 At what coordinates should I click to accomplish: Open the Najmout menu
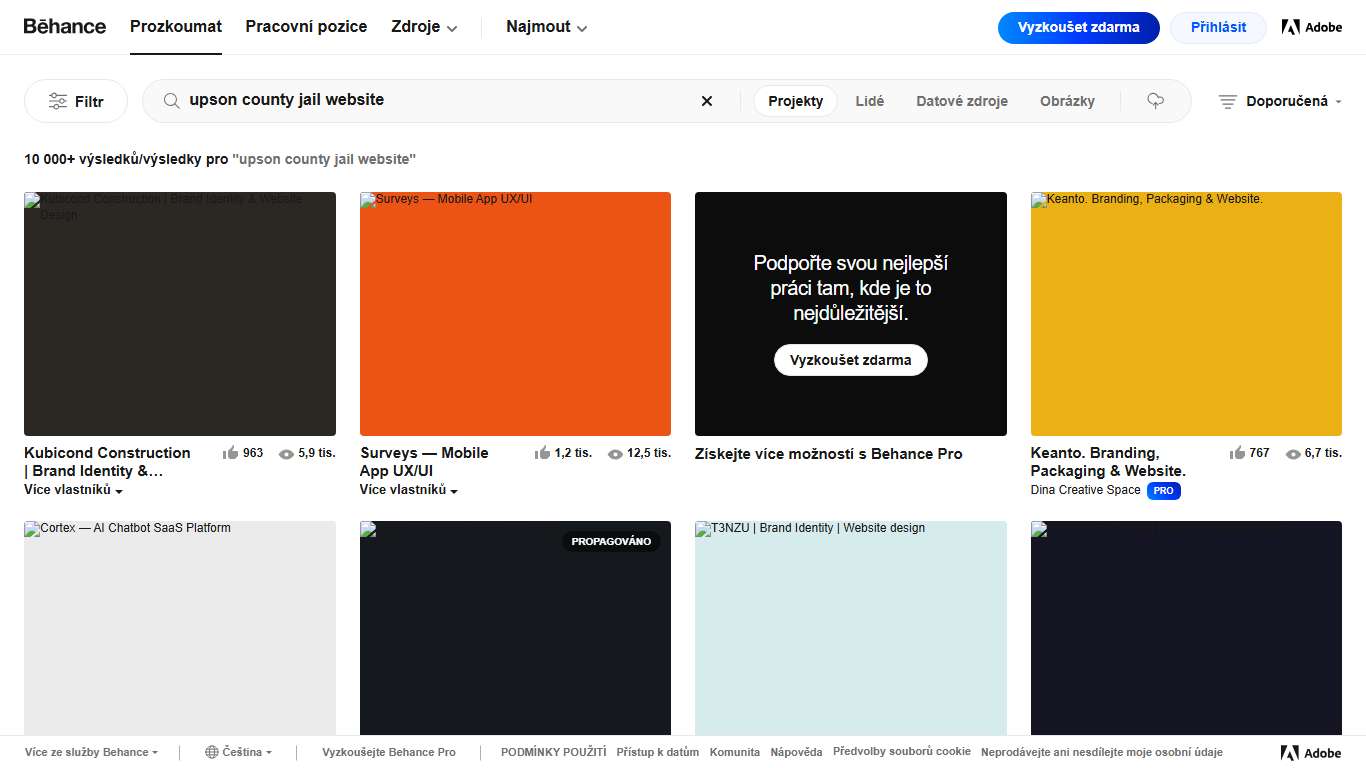pyautogui.click(x=546, y=27)
